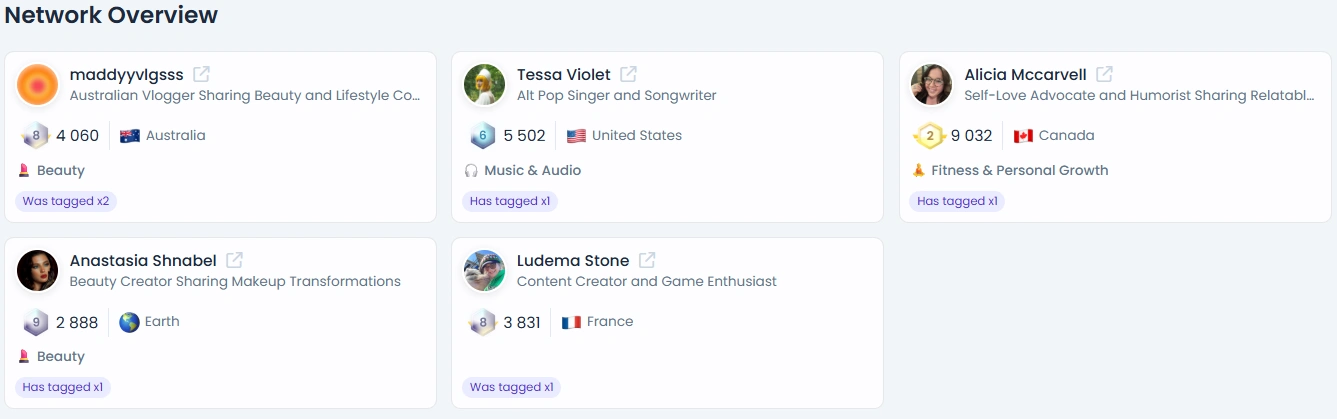Click the Fitness & Personal Growth category

point(1020,170)
